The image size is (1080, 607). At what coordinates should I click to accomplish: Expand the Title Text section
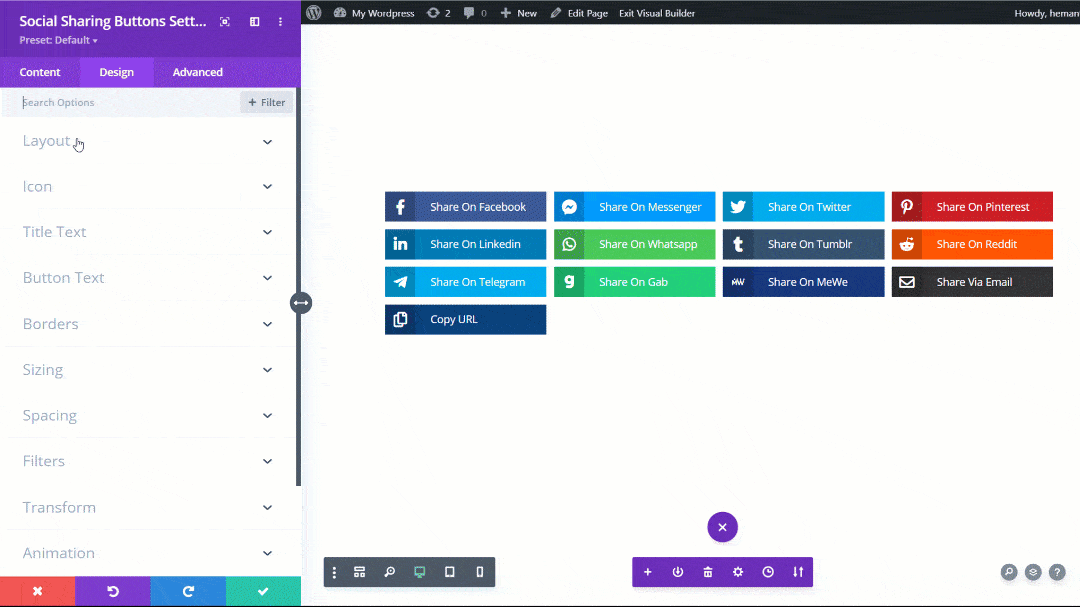pos(148,232)
